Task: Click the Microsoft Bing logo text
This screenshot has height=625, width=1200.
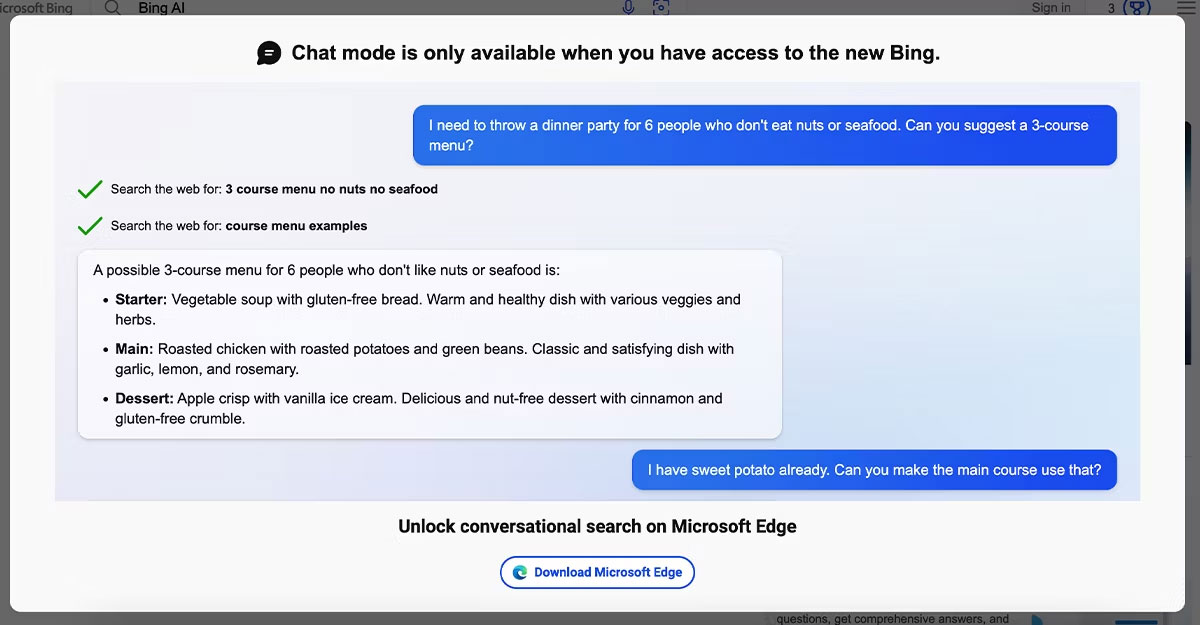Action: [x=36, y=8]
